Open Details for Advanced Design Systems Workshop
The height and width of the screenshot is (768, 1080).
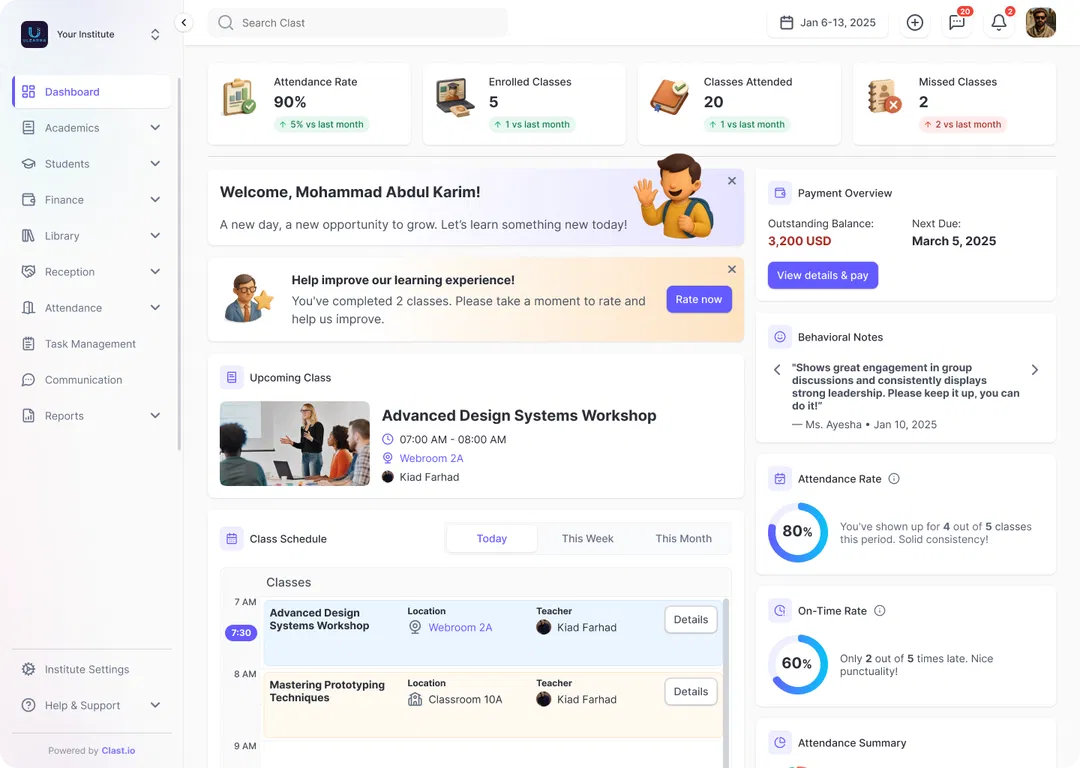691,620
